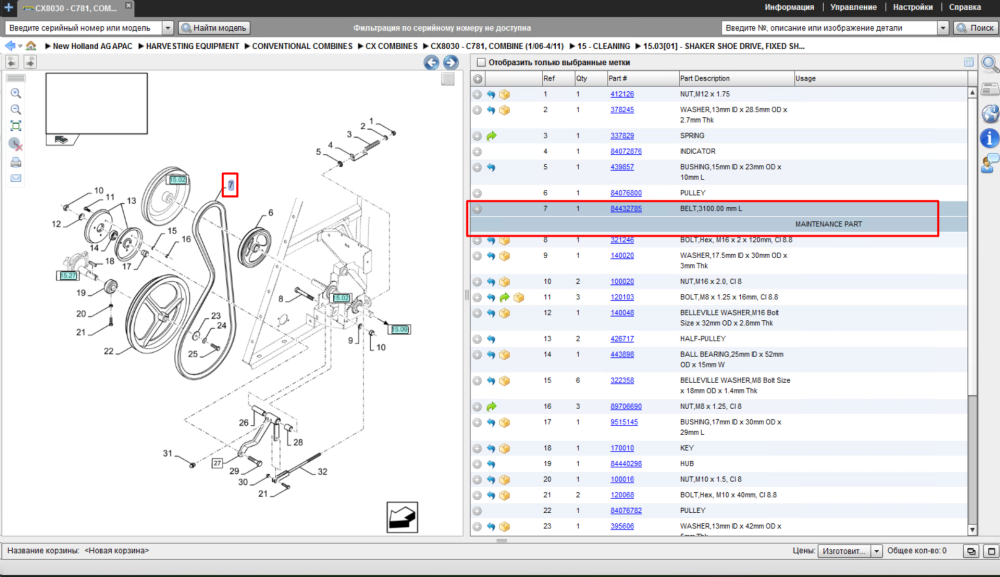Click 'Поиск' search button
This screenshot has width=1000, height=577.
click(975, 28)
